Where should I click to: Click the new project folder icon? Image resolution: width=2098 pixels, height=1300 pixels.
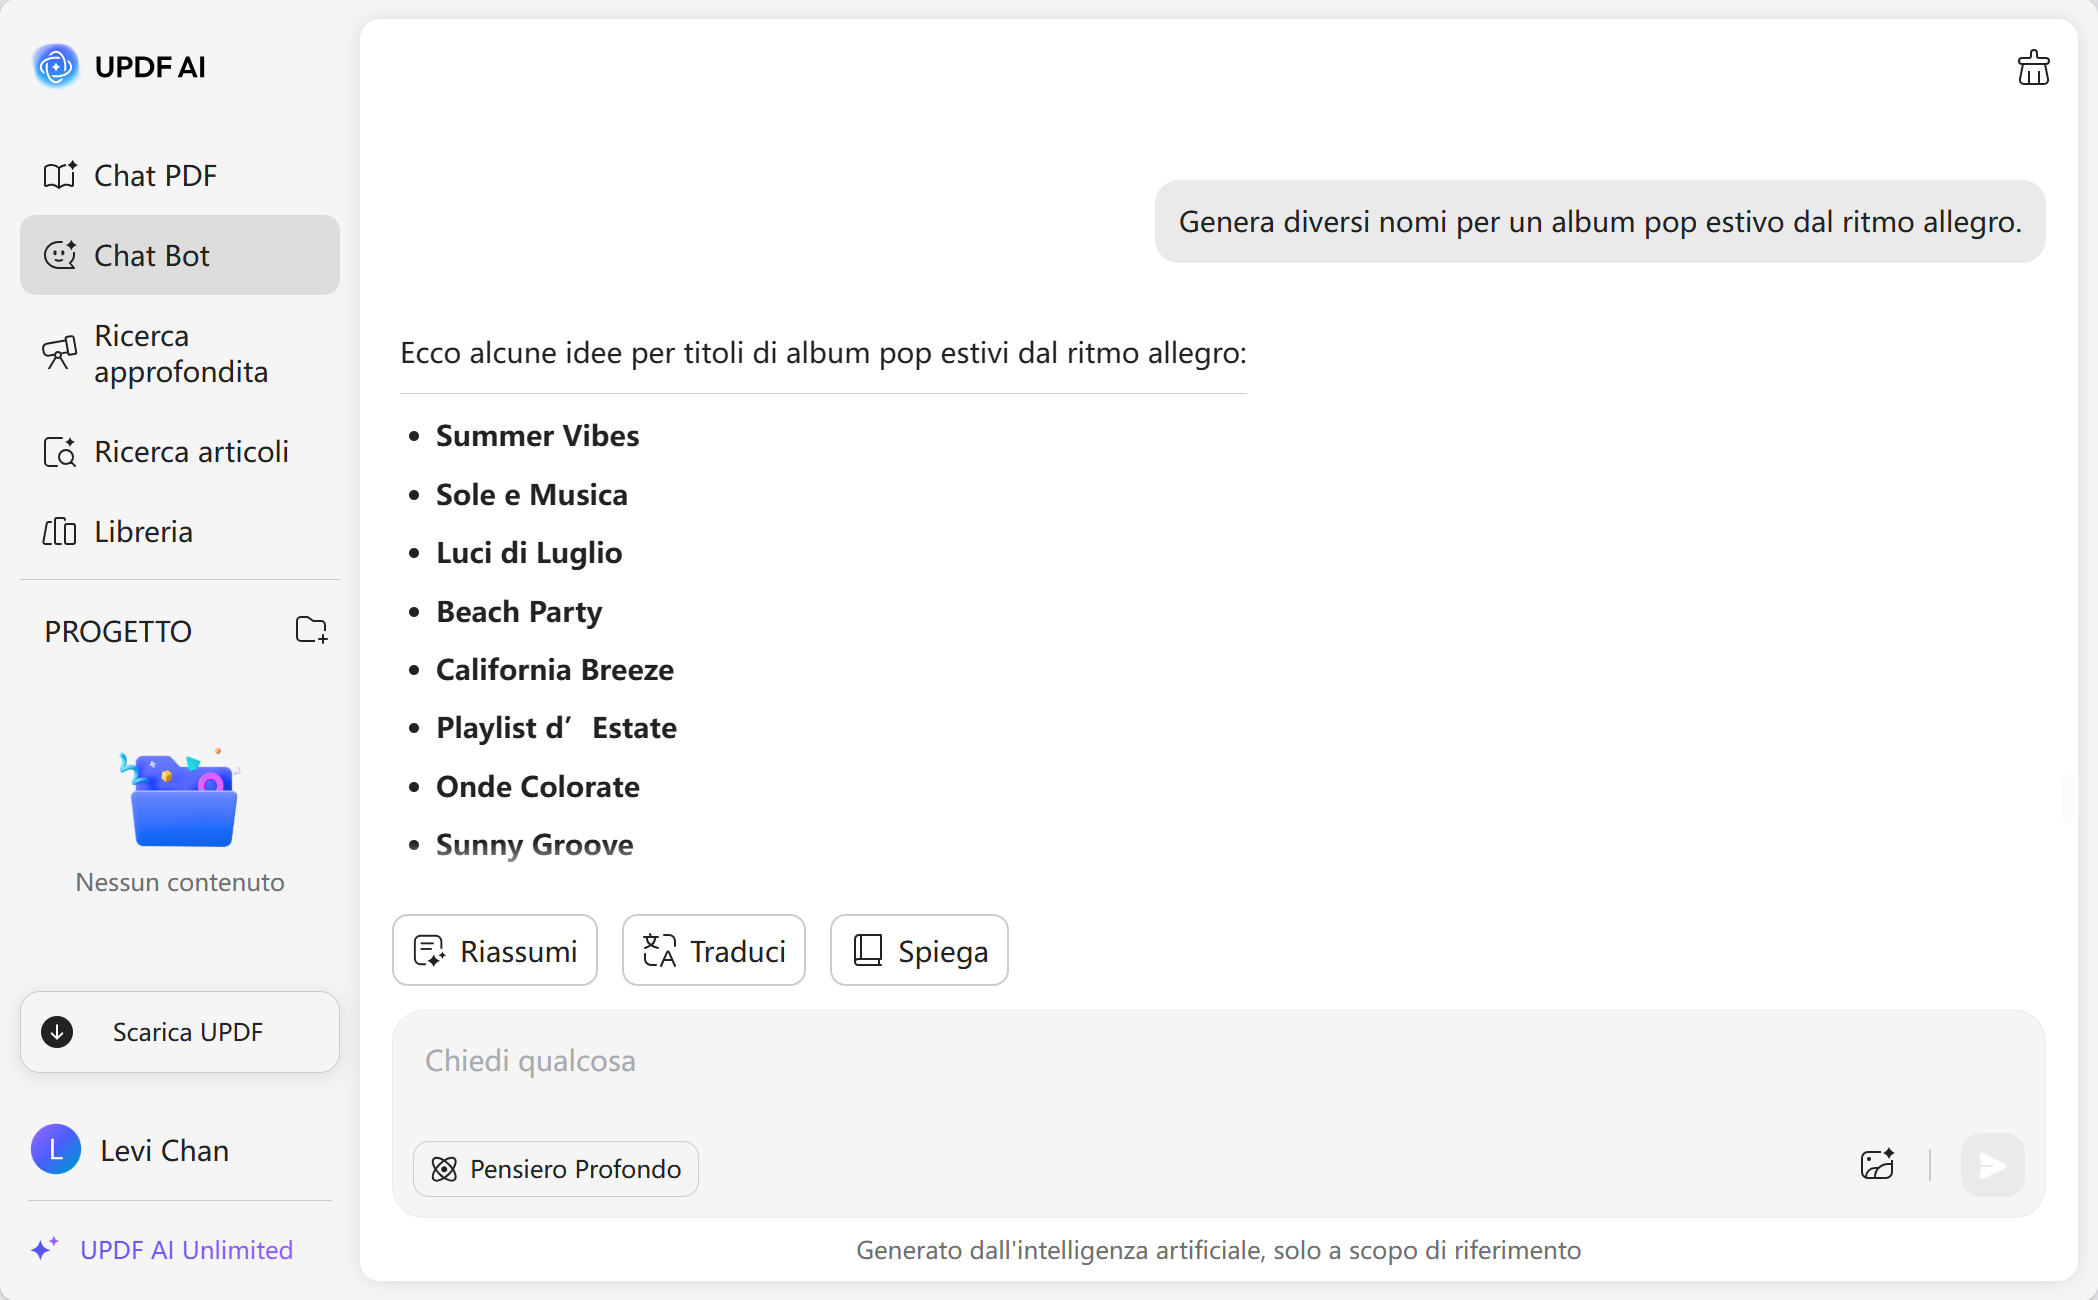point(311,630)
